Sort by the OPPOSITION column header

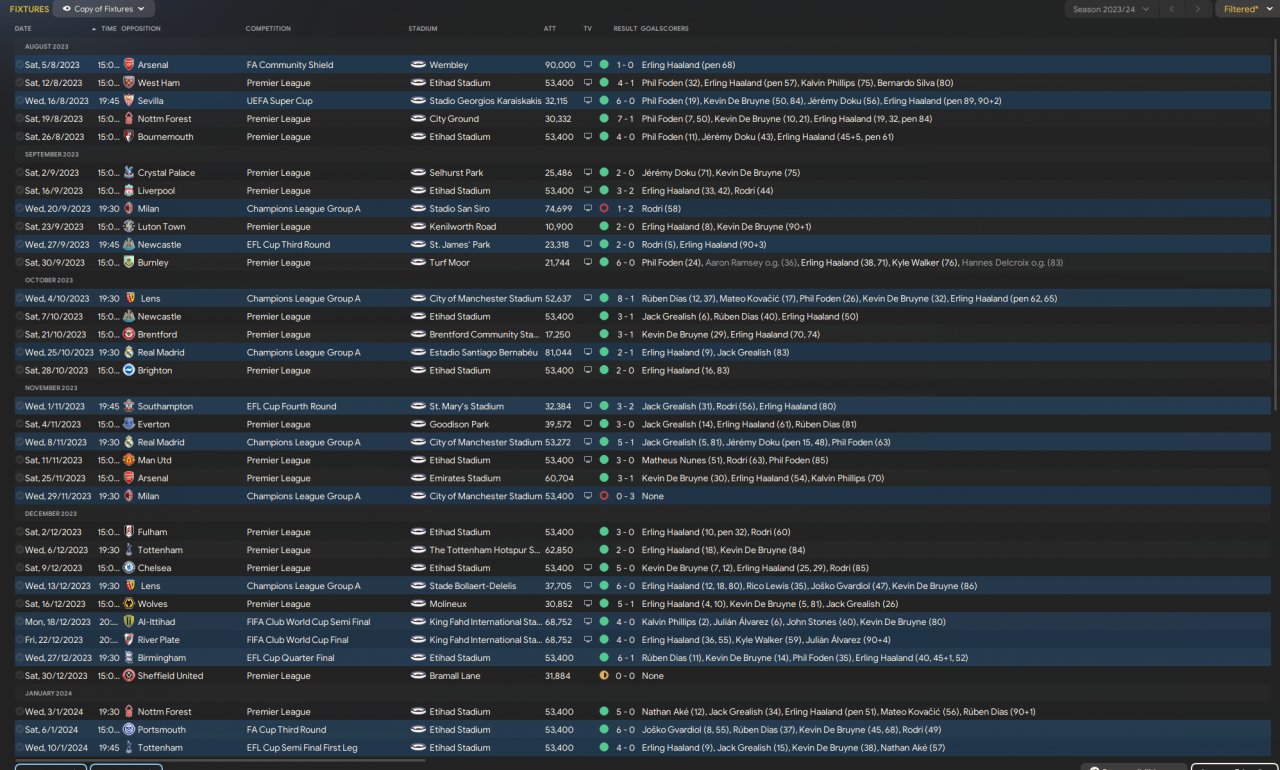click(x=141, y=29)
